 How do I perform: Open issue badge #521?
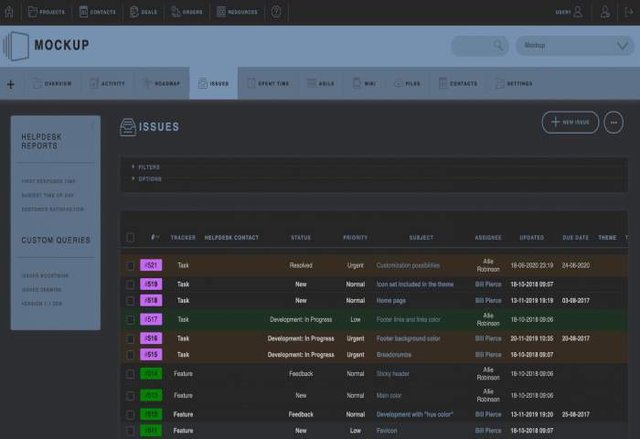click(x=151, y=265)
